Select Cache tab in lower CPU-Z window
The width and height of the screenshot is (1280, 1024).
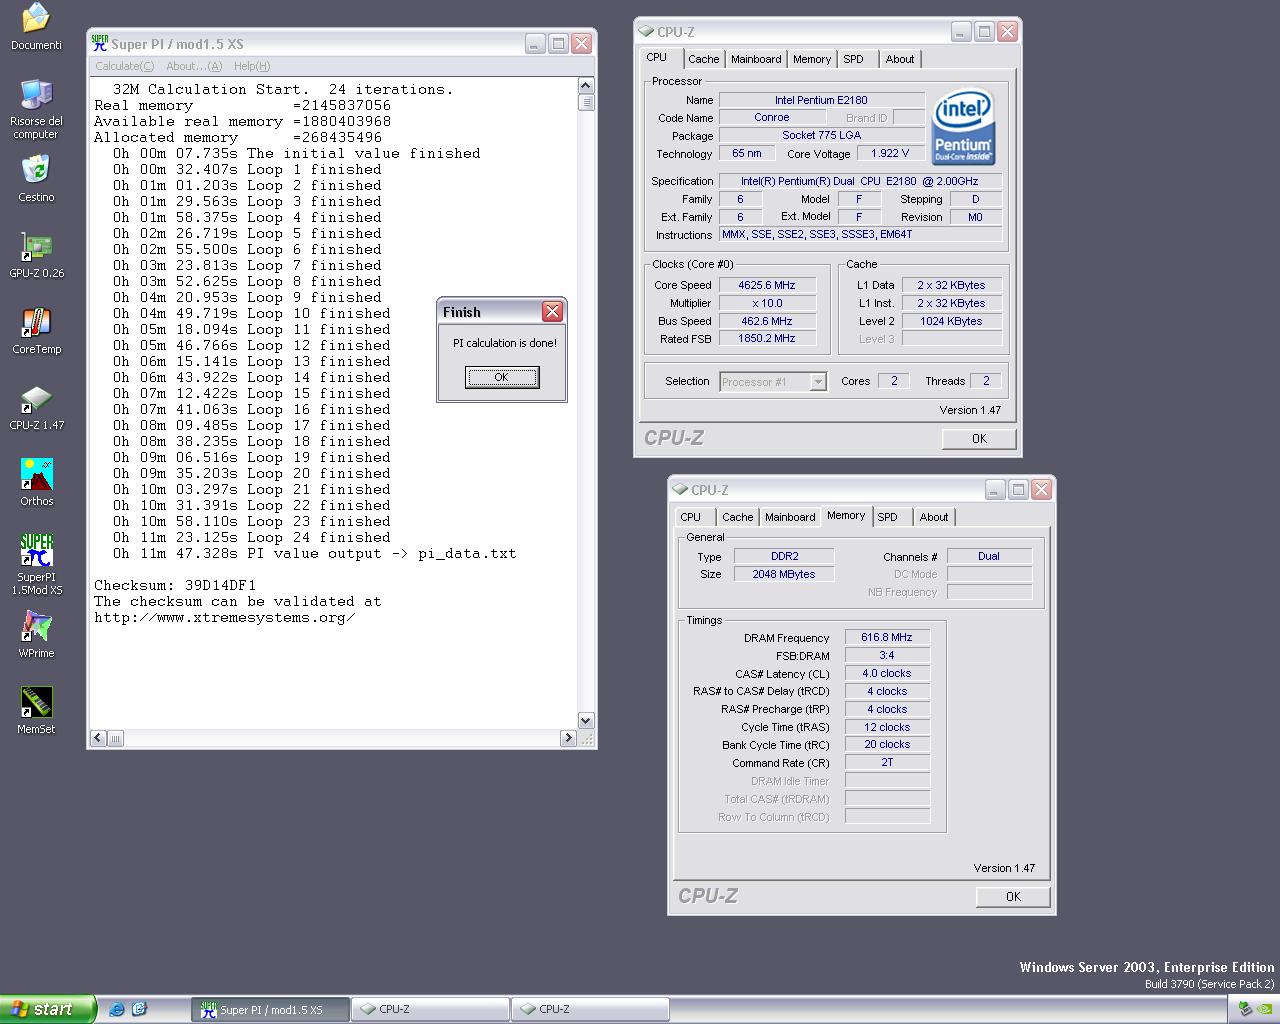click(x=737, y=517)
